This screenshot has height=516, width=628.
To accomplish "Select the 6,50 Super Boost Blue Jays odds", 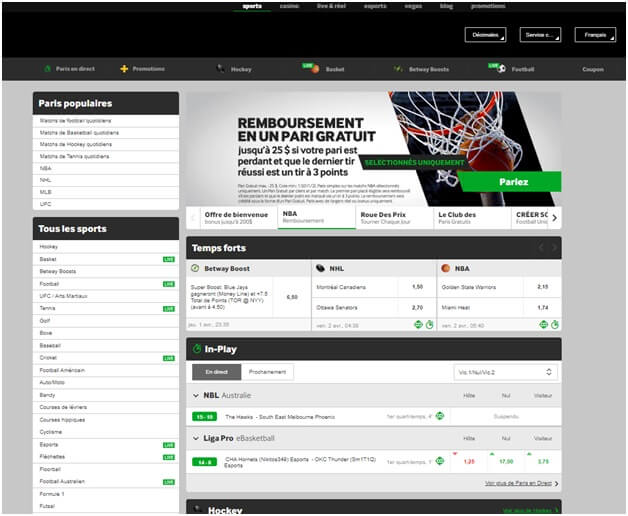I will (292, 297).
